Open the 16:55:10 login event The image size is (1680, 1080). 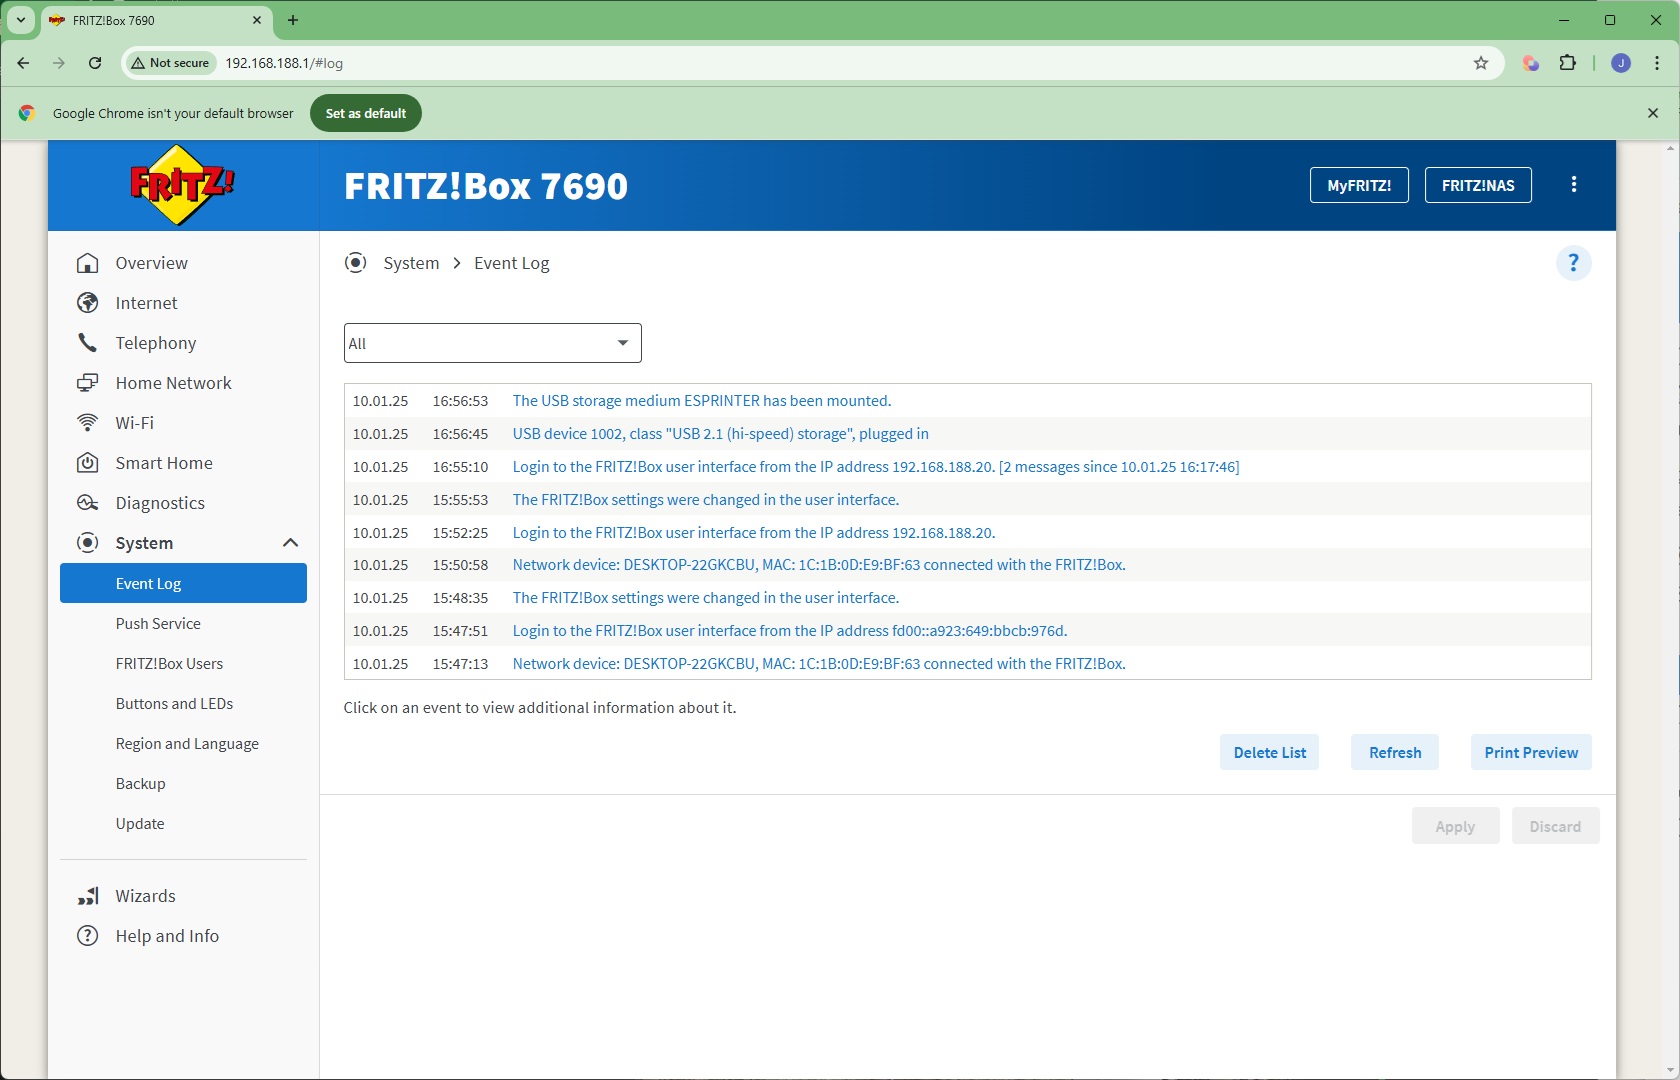pos(876,467)
